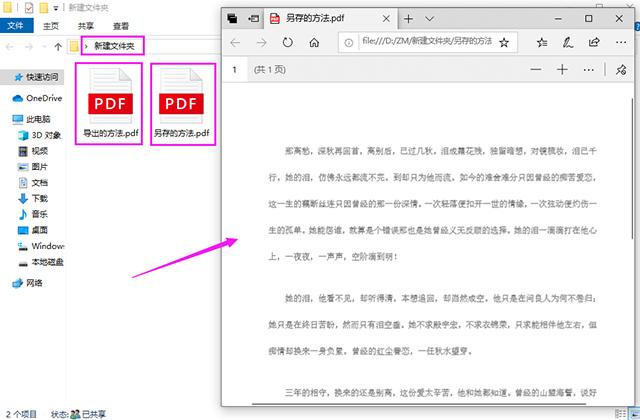Open the 视频 folder in sidebar
The height and width of the screenshot is (420, 640).
(x=33, y=151)
